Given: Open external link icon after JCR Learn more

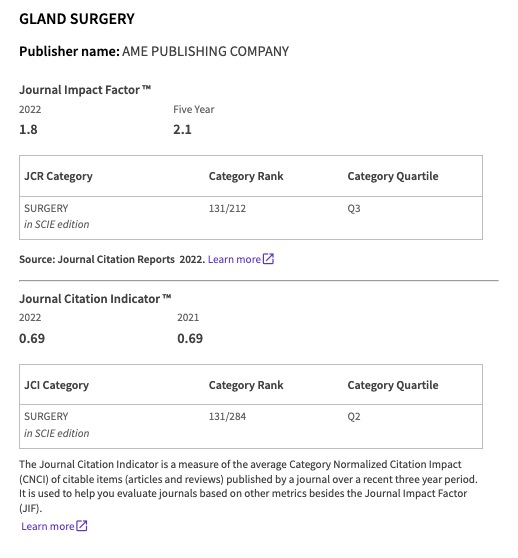Looking at the screenshot, I should pyautogui.click(x=268, y=259).
